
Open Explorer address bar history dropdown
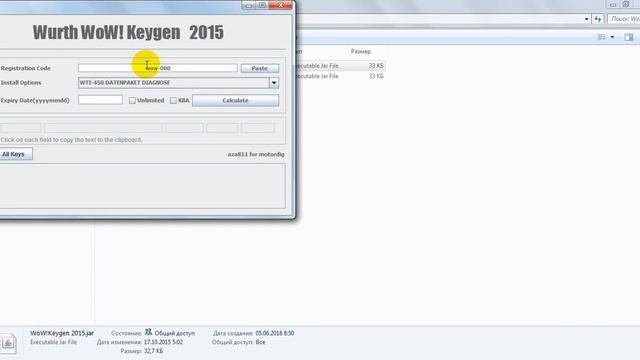point(587,19)
